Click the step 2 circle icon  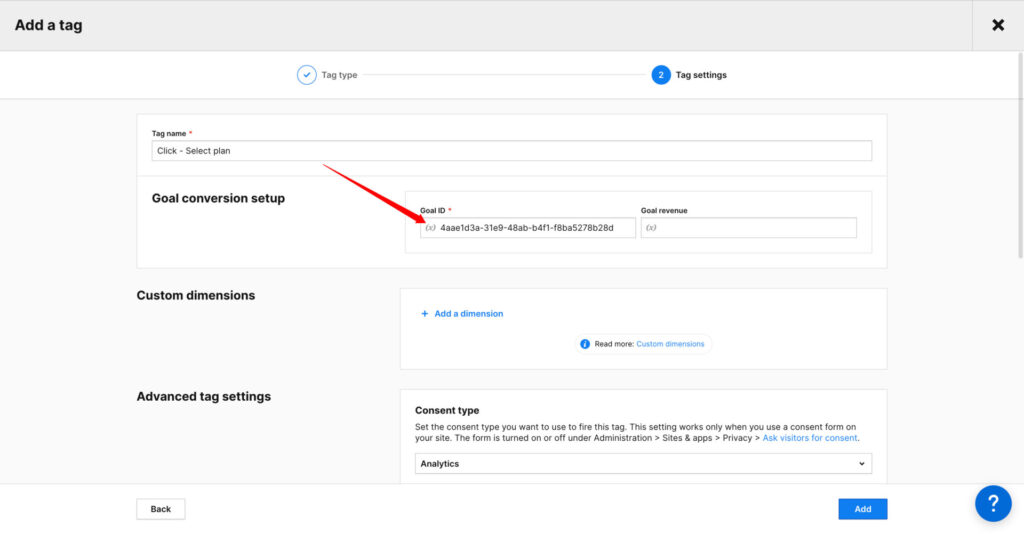[x=660, y=75]
